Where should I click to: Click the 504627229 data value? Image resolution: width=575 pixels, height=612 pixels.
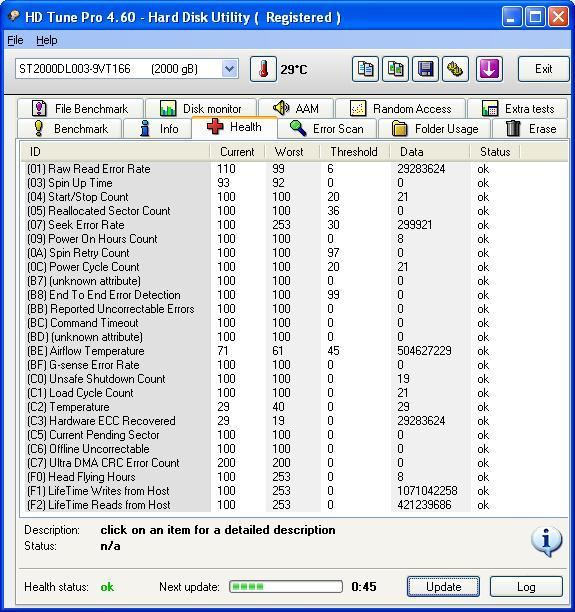[424, 351]
